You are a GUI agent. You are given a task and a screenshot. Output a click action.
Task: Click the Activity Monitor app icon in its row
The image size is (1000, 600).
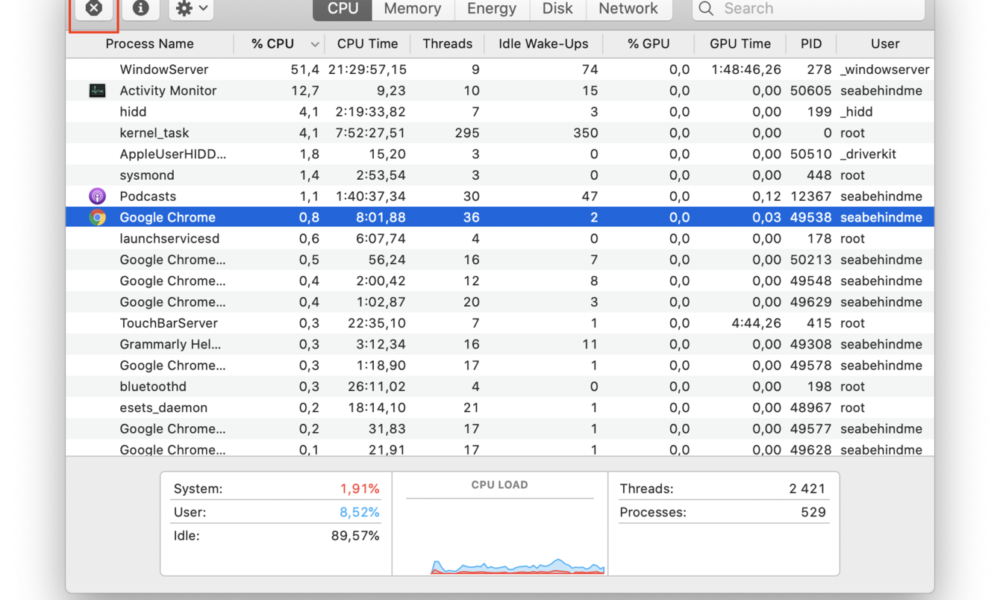(x=96, y=90)
